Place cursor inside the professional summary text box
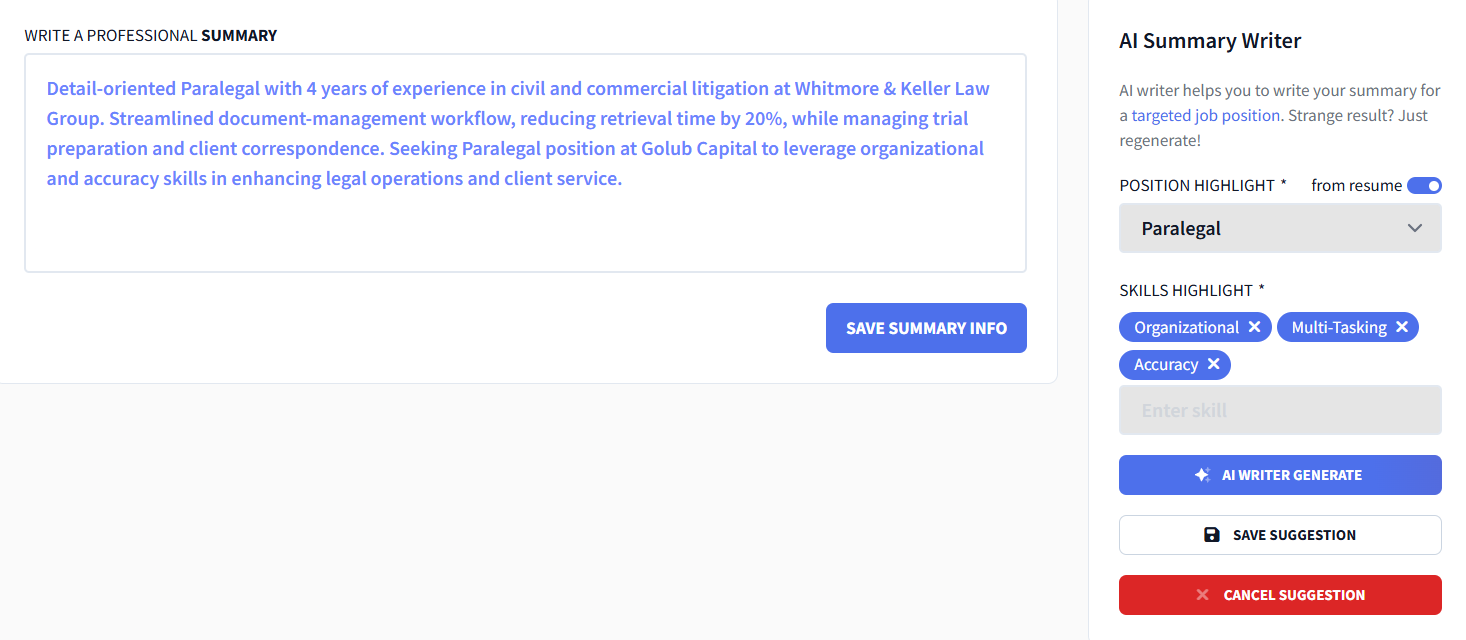Image resolution: width=1466 pixels, height=640 pixels. (x=525, y=163)
